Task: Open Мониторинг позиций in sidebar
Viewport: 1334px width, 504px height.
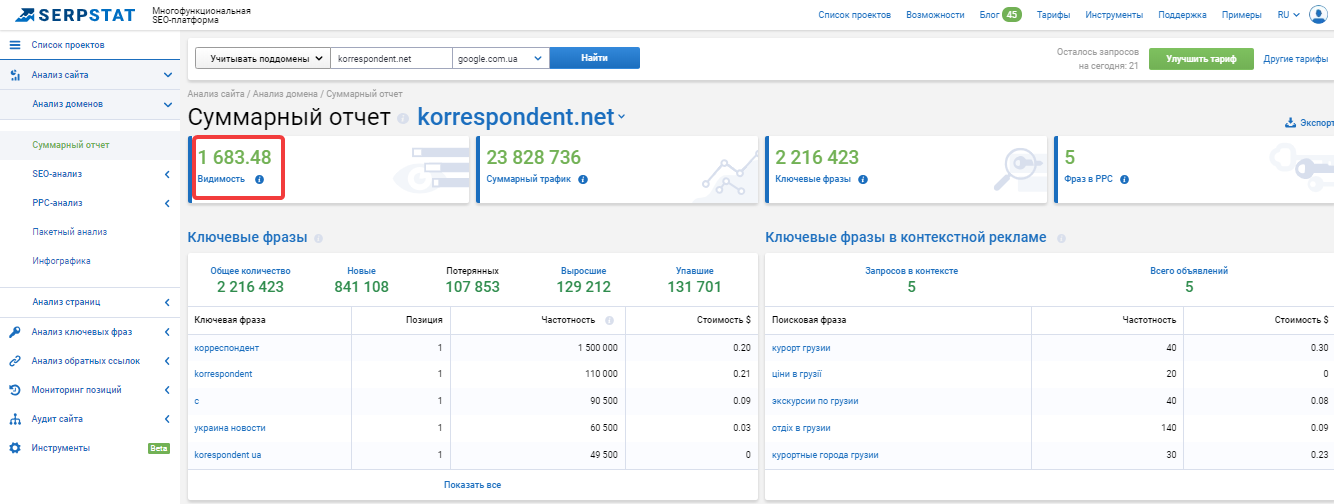Action: tap(76, 390)
